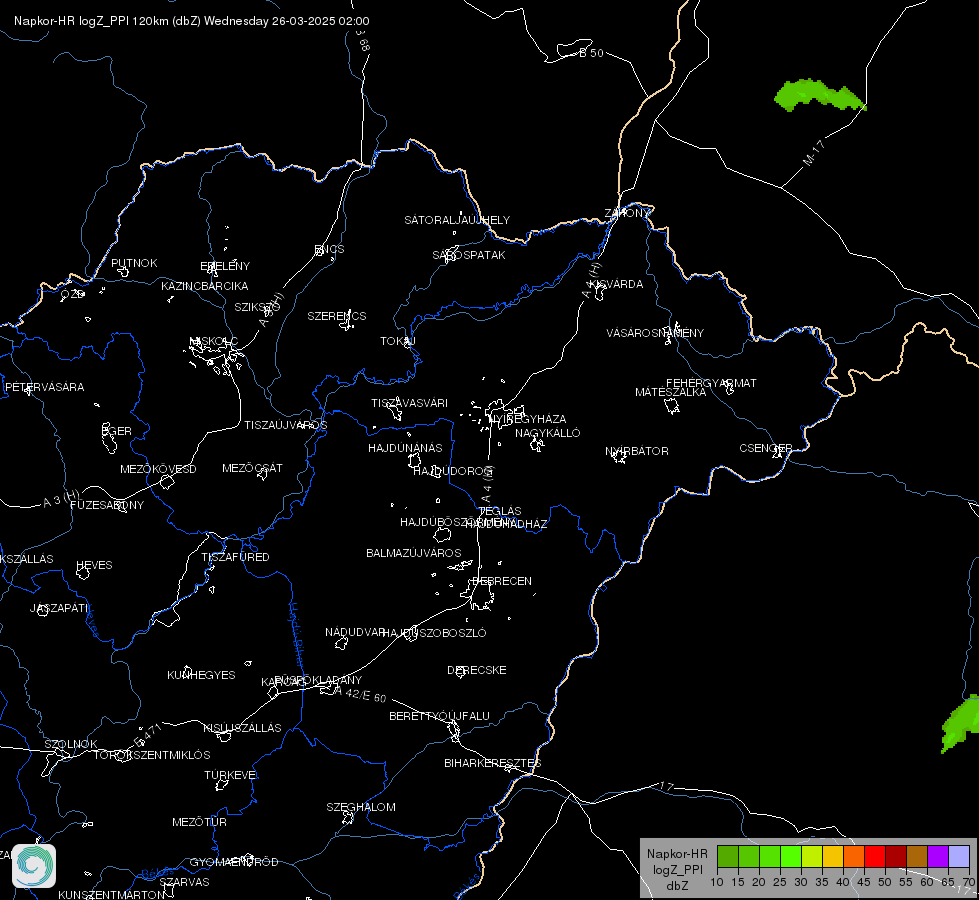This screenshot has height=900, width=979.
Task: Click the JÁSZAPÁTI label
Action: [x=59, y=608]
